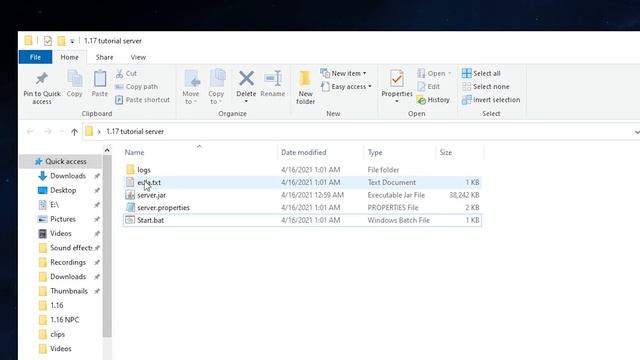
Task: Open pinned Downloads with blue arrow
Action: (62, 176)
